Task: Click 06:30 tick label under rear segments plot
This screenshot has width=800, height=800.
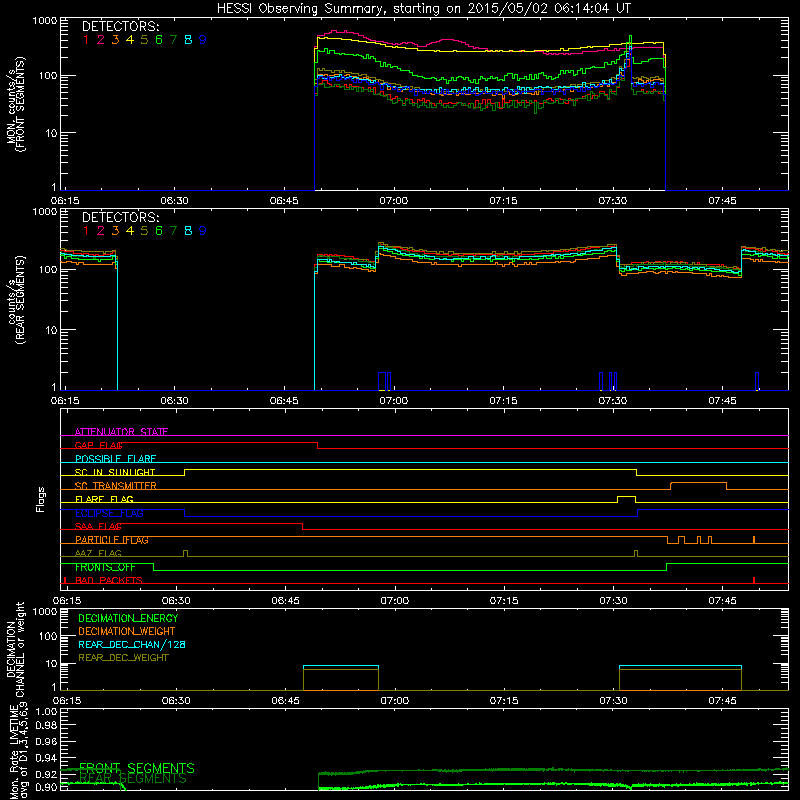Action: (x=174, y=401)
